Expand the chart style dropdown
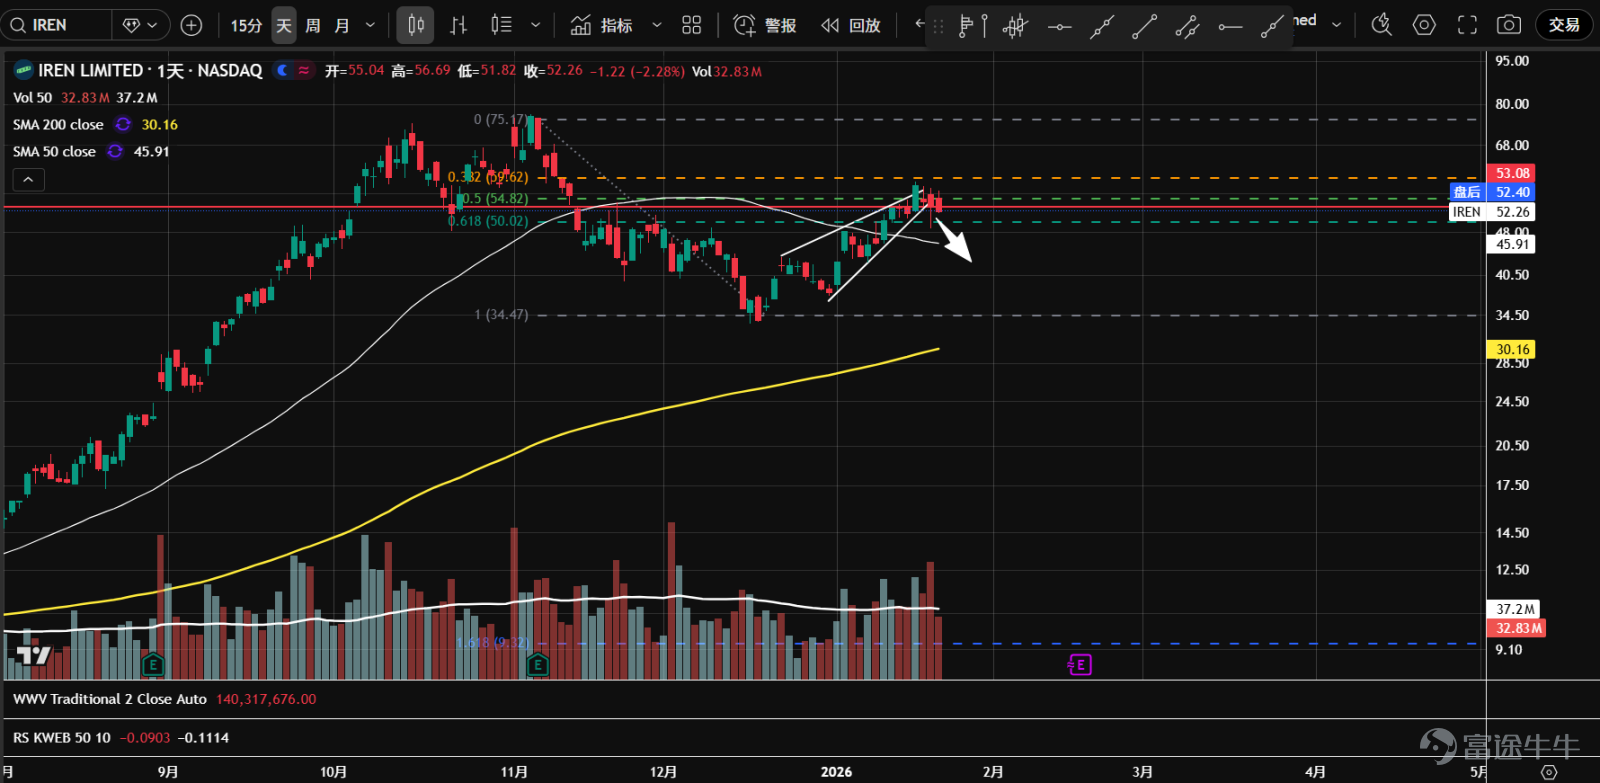Screen dimensions: 1600x783 pyautogui.click(x=535, y=25)
